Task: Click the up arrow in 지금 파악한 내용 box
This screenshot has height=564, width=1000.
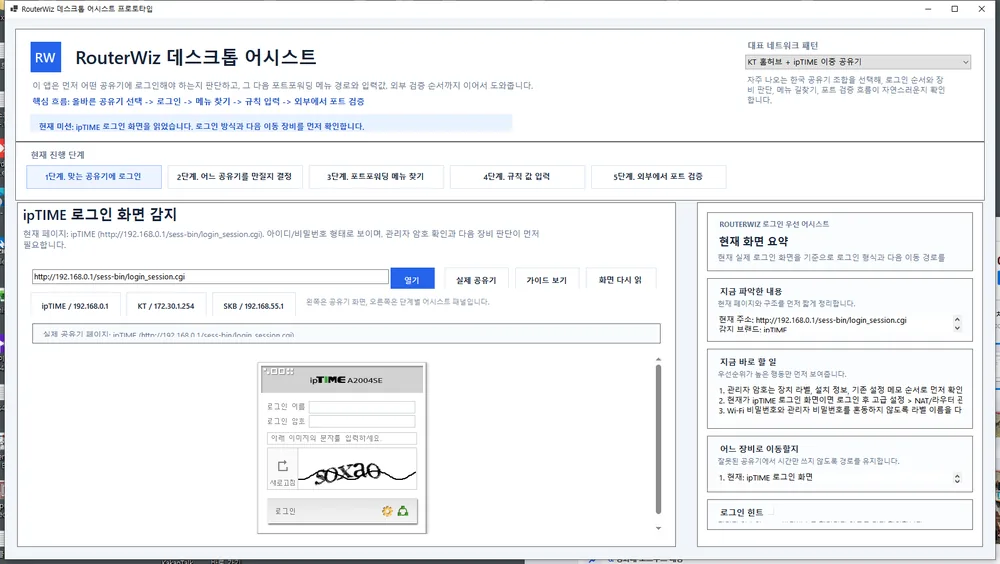Action: [x=957, y=319]
